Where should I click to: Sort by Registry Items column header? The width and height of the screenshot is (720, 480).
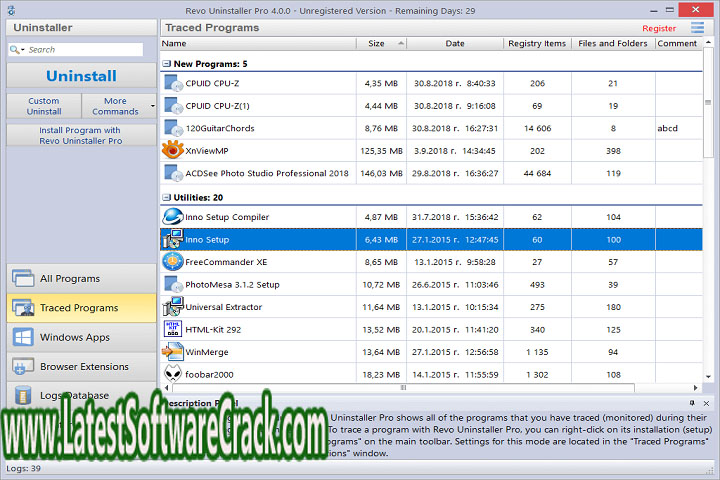pos(537,44)
